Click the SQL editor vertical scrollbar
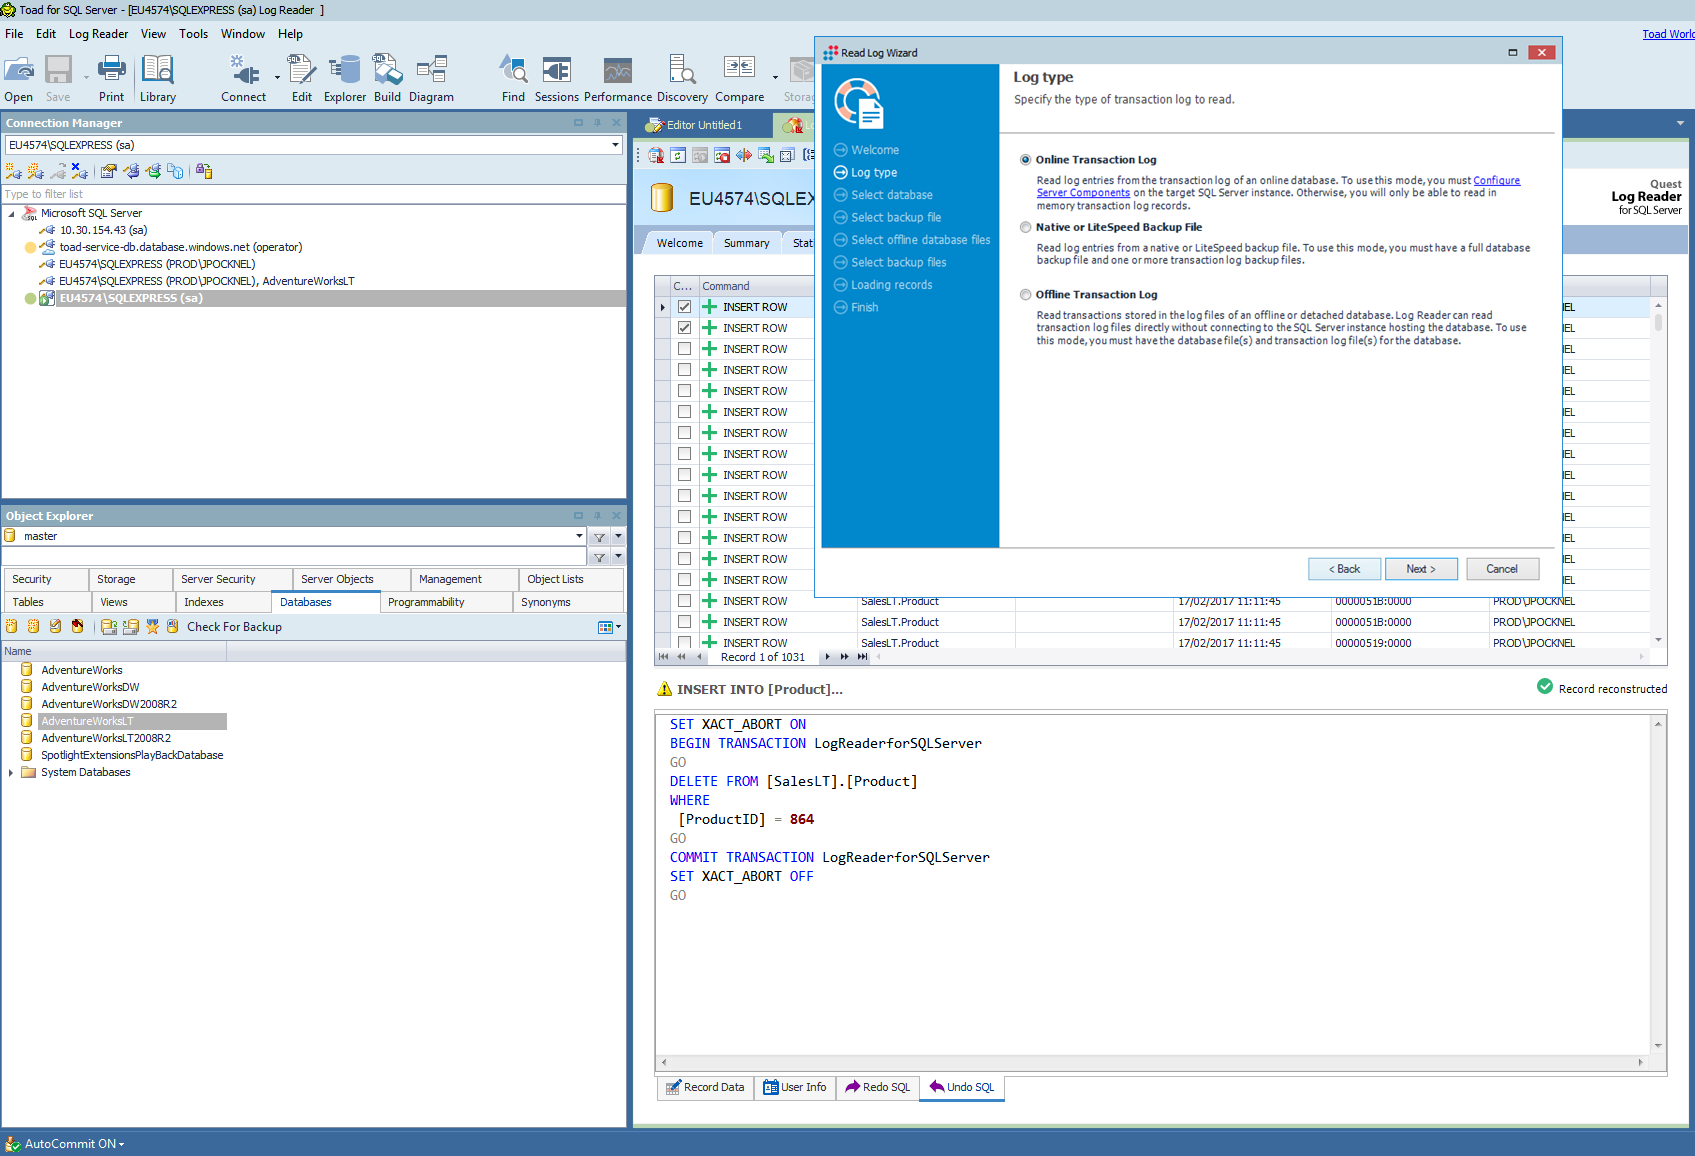The image size is (1695, 1156). pyautogui.click(x=1658, y=884)
